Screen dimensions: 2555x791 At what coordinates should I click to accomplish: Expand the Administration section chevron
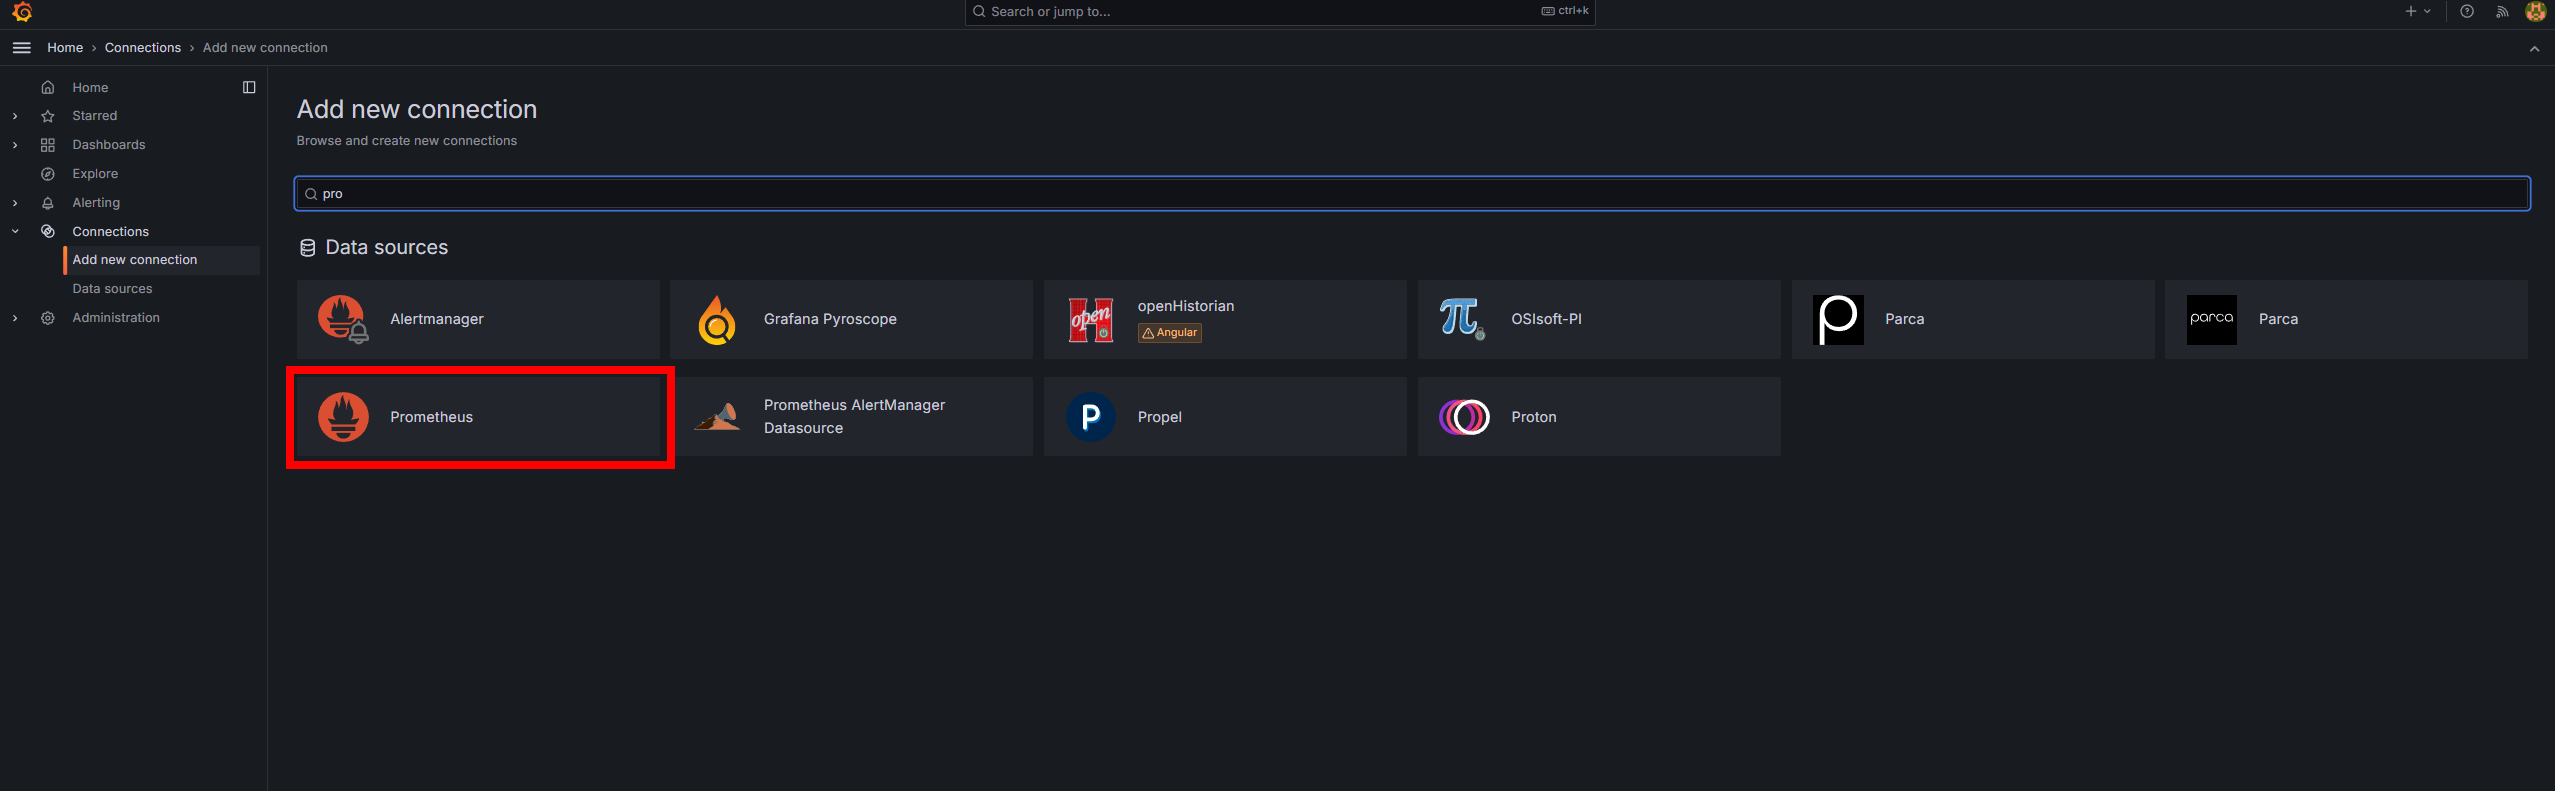(15, 318)
